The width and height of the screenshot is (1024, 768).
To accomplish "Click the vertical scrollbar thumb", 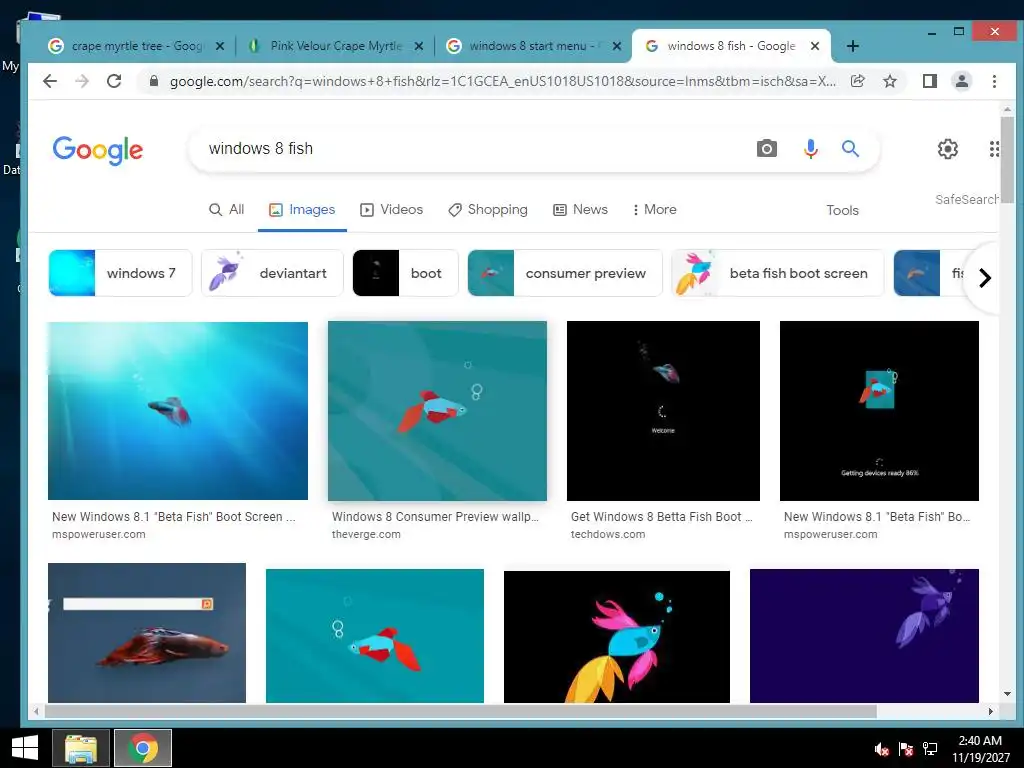I will click(1006, 160).
